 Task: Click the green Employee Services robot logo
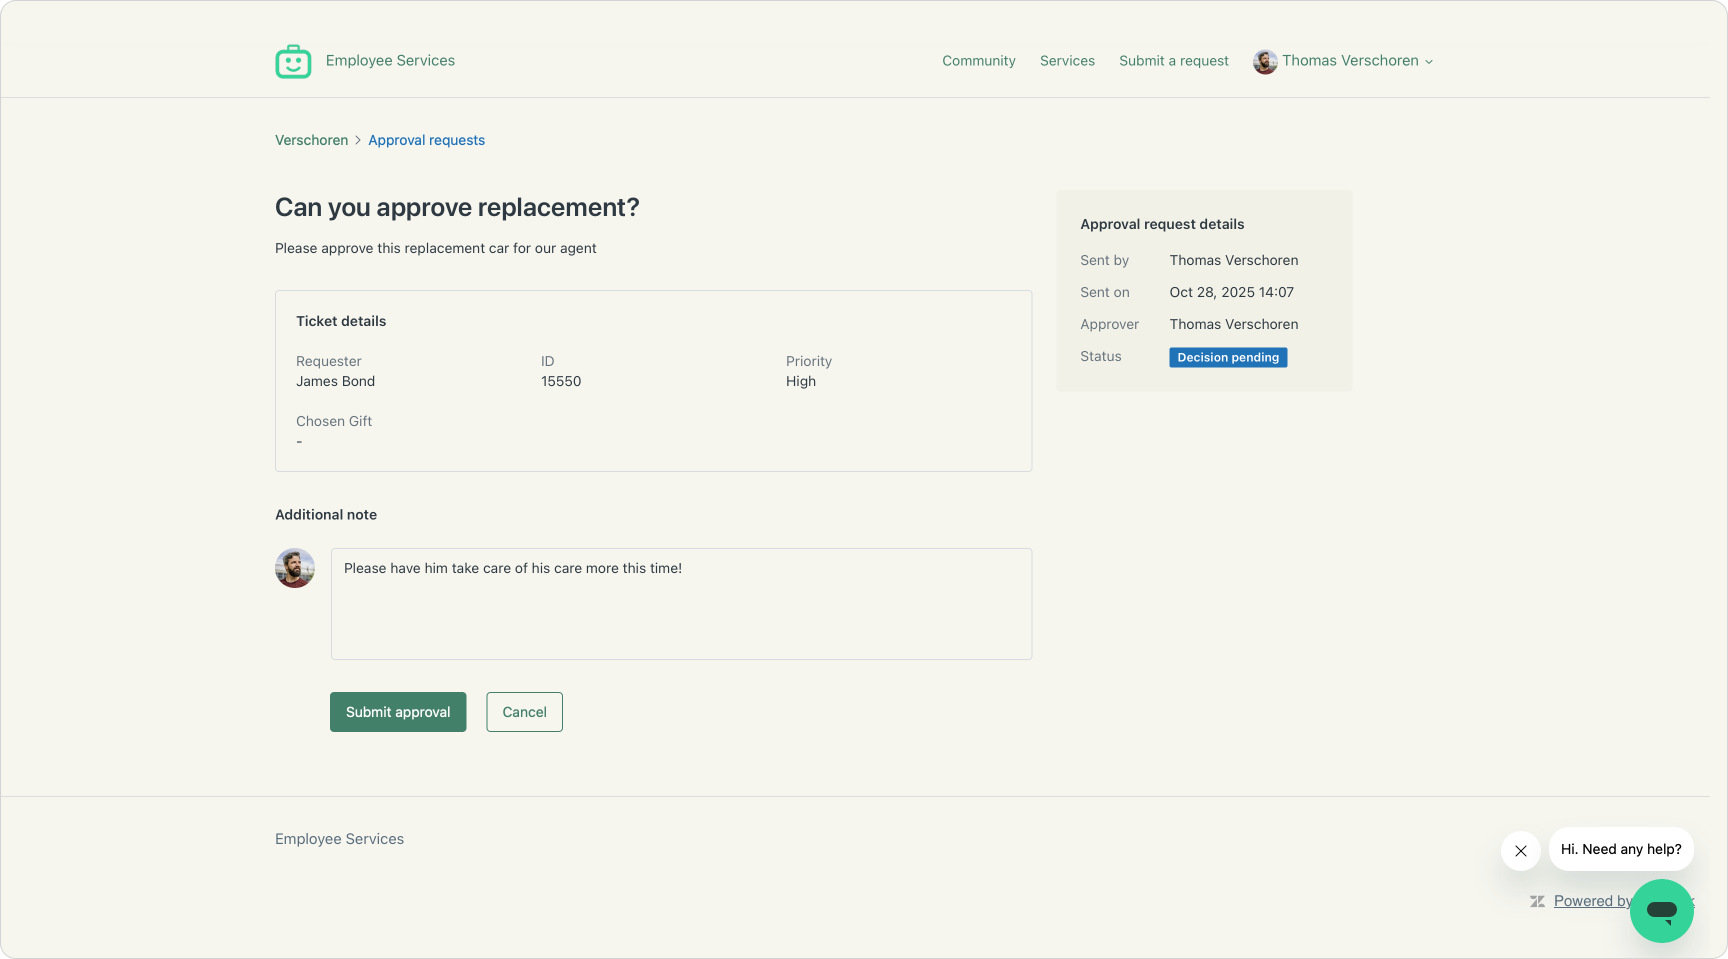(x=293, y=61)
